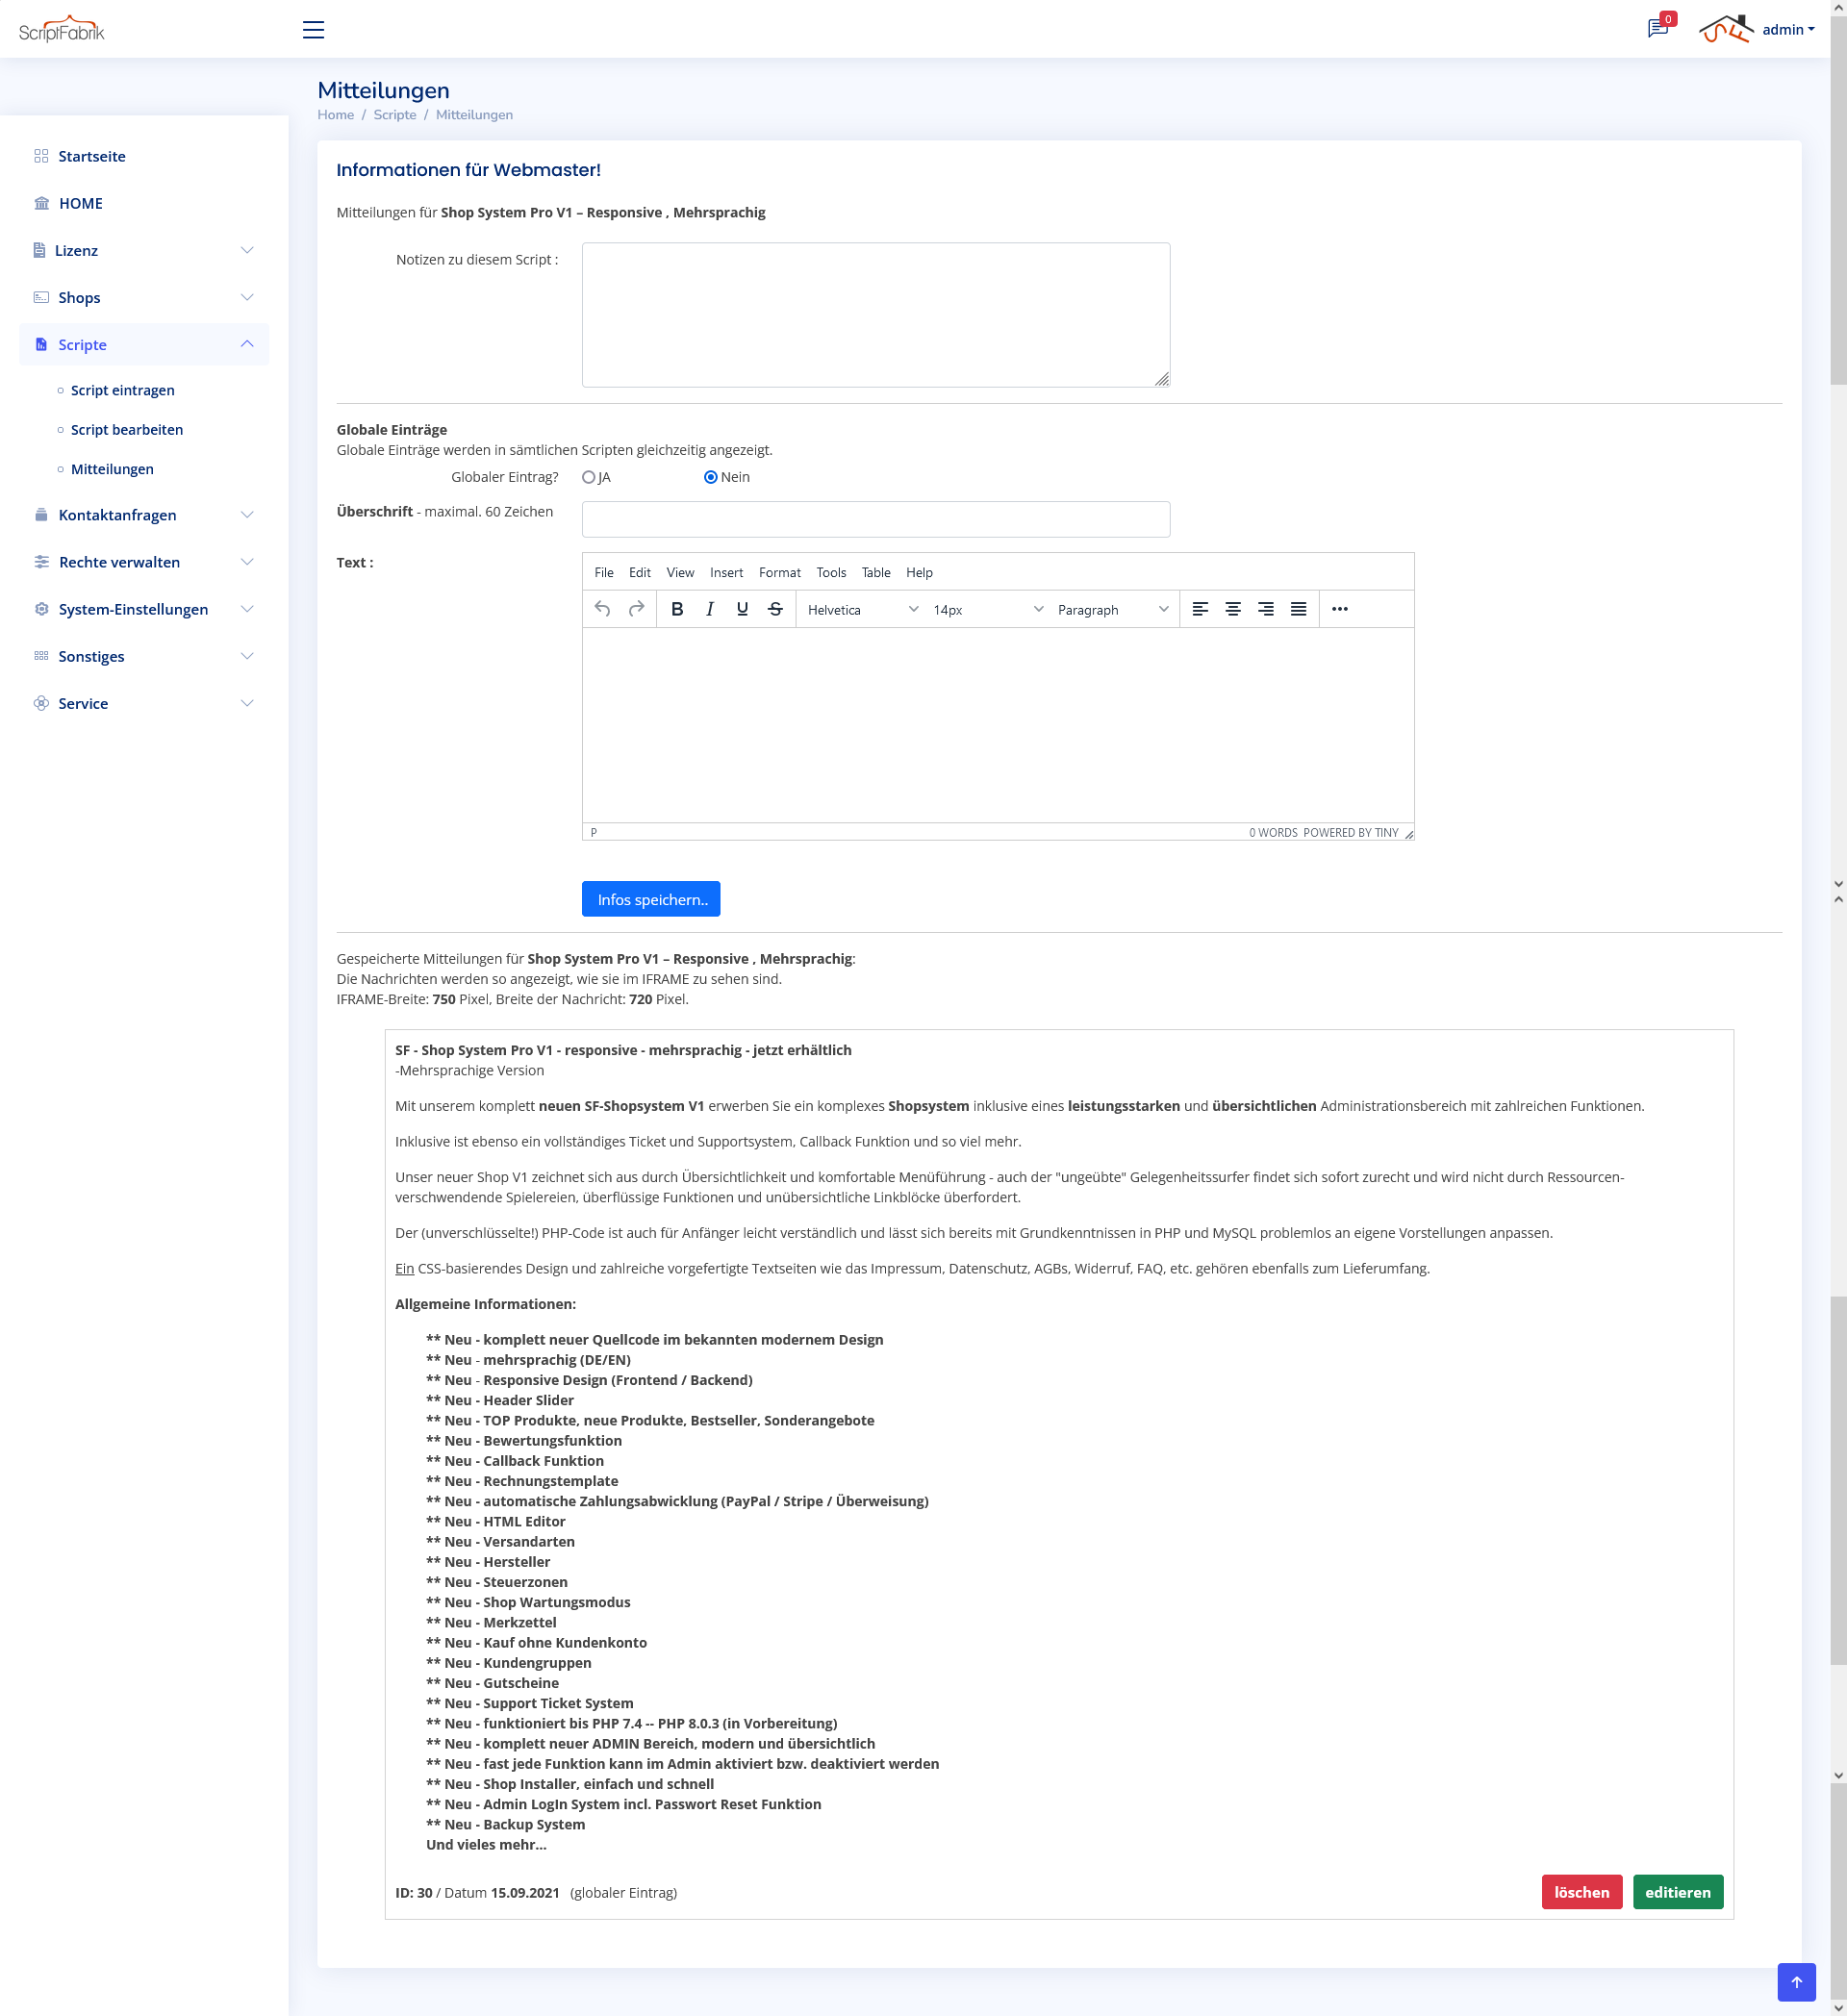This screenshot has height=2016, width=1847.
Task: Click the Notizen zu diesem Script textarea
Action: point(875,314)
